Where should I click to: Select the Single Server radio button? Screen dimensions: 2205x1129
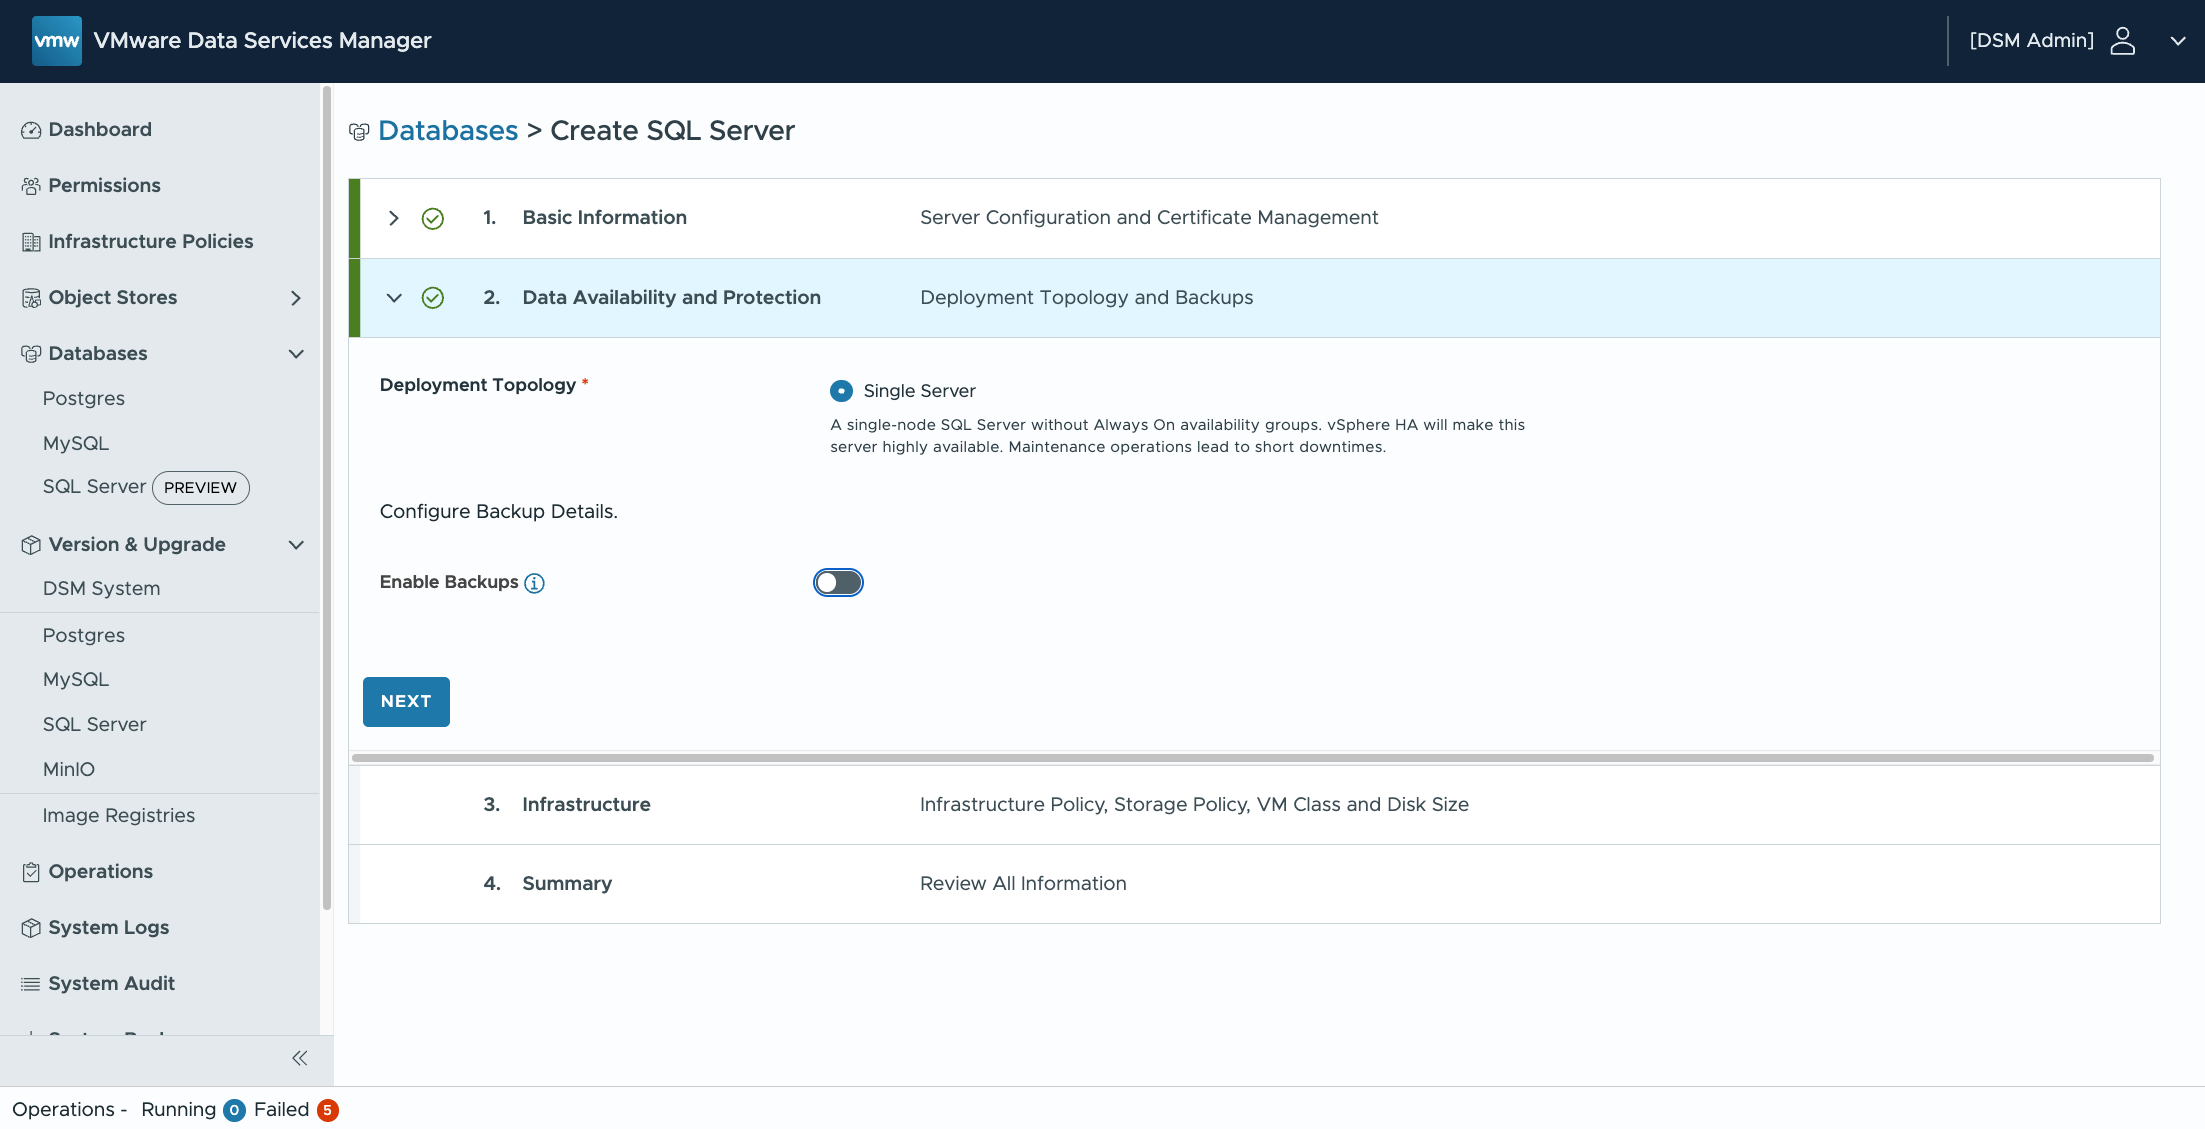841,391
